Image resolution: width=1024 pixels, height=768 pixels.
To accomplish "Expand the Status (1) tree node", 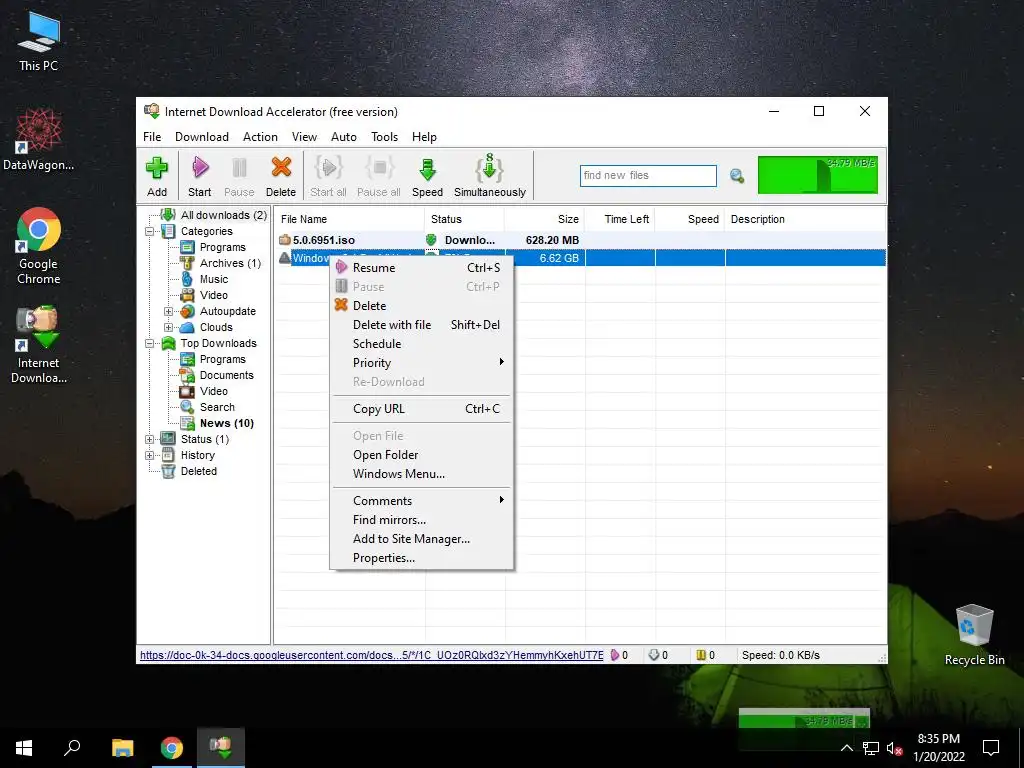I will [150, 440].
